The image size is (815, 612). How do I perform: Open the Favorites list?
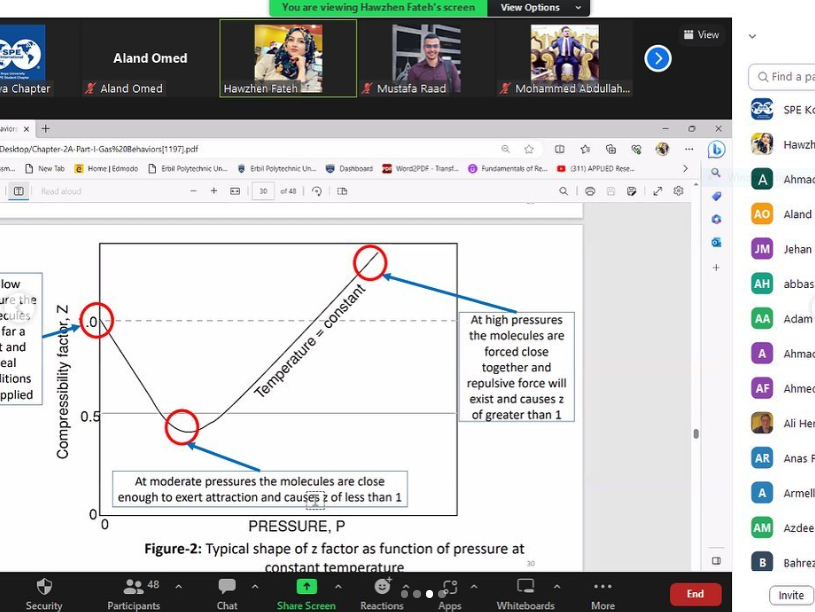[585, 149]
